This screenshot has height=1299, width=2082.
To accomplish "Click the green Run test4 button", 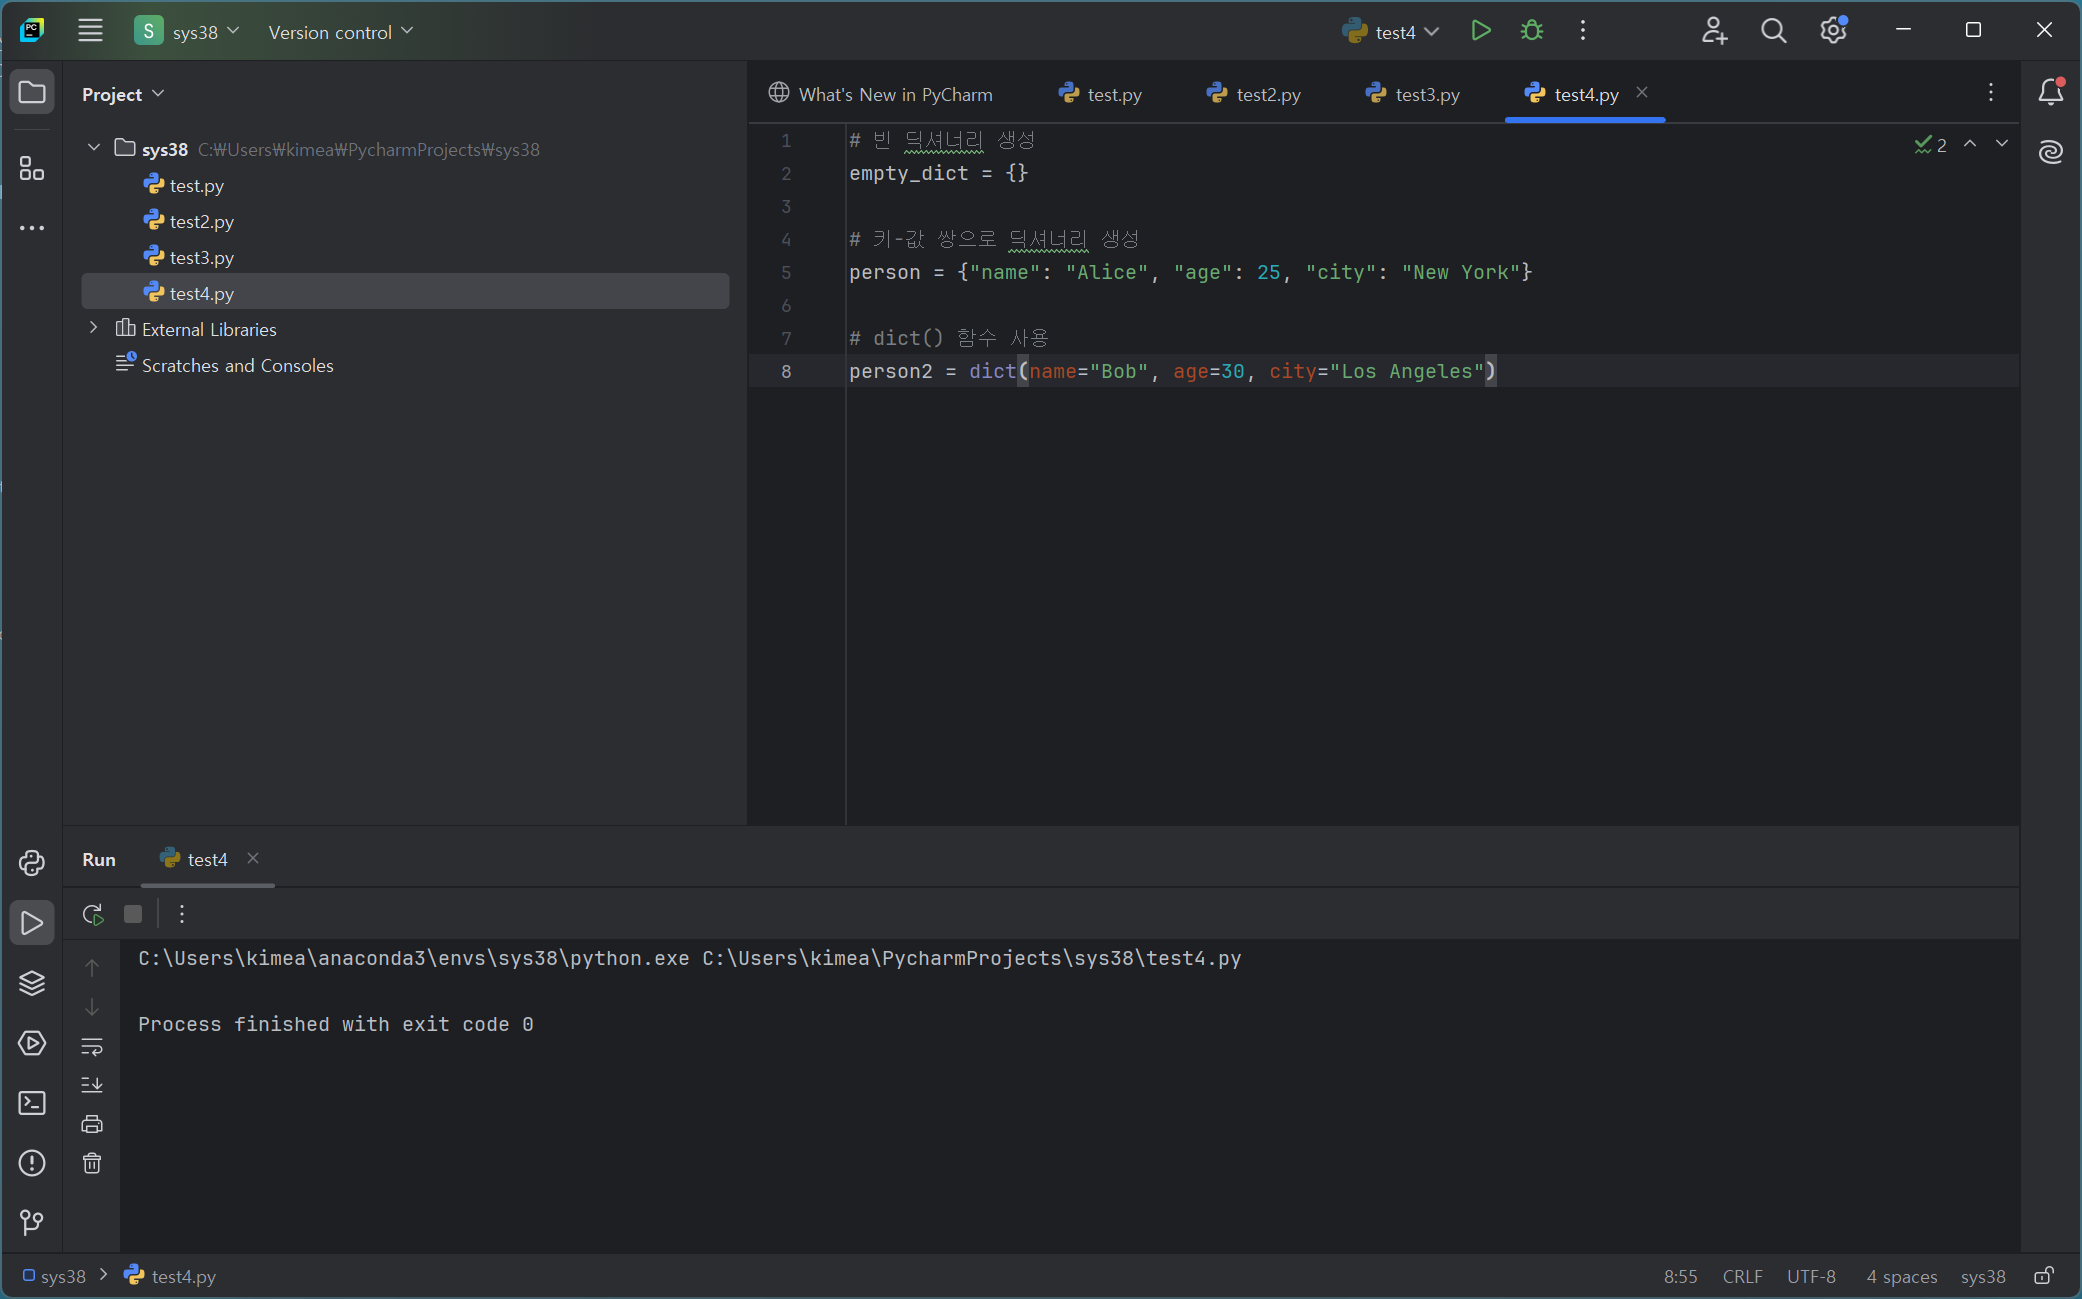I will pyautogui.click(x=1481, y=31).
